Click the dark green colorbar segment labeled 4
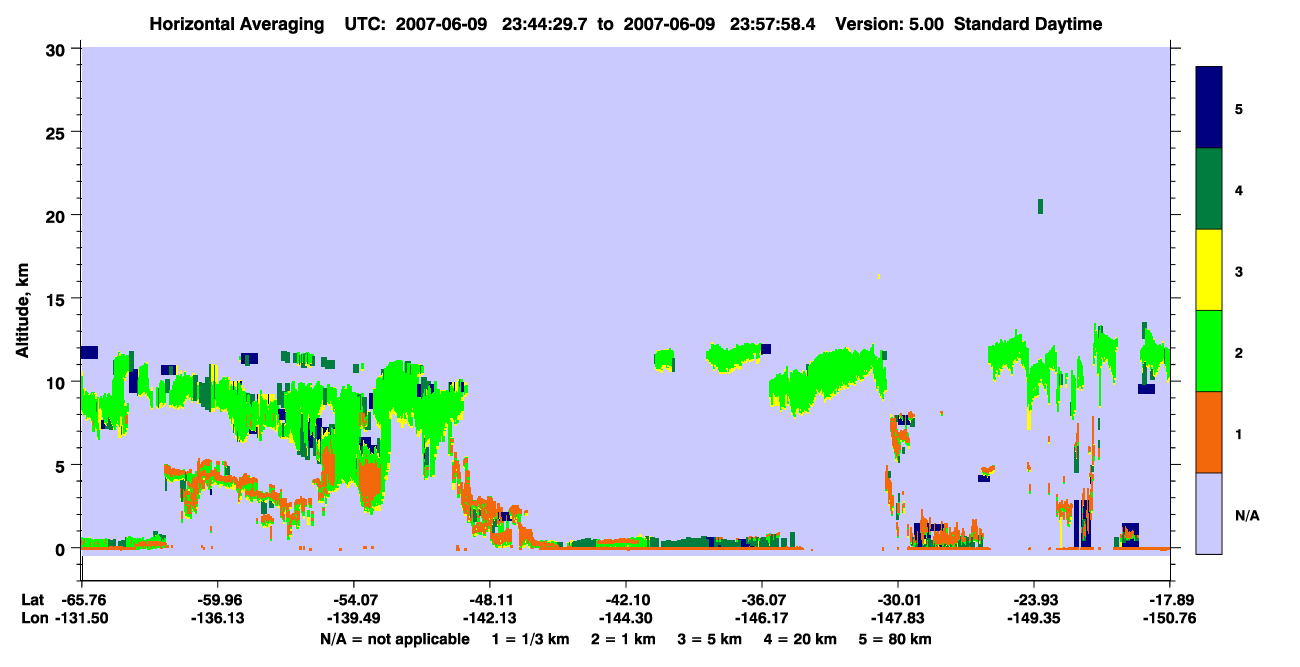1300x667 pixels. tap(1209, 189)
